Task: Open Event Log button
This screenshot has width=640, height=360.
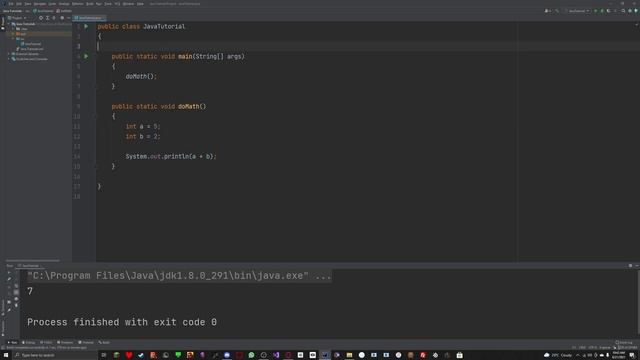Action: 624,342
